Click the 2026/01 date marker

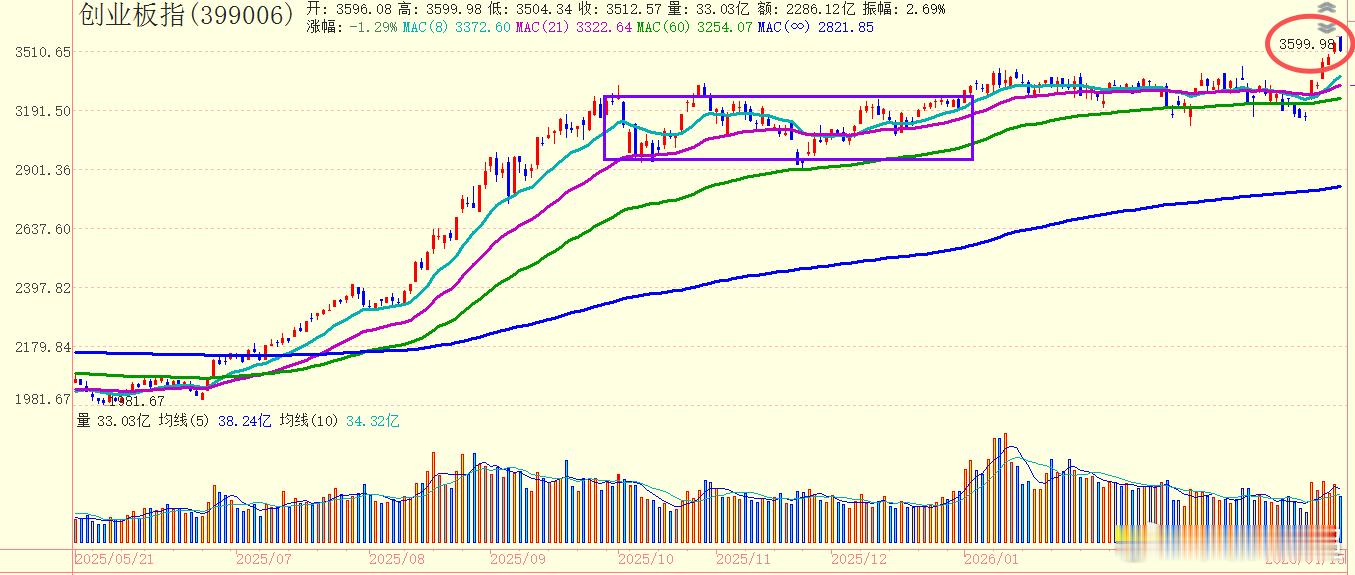pos(992,558)
